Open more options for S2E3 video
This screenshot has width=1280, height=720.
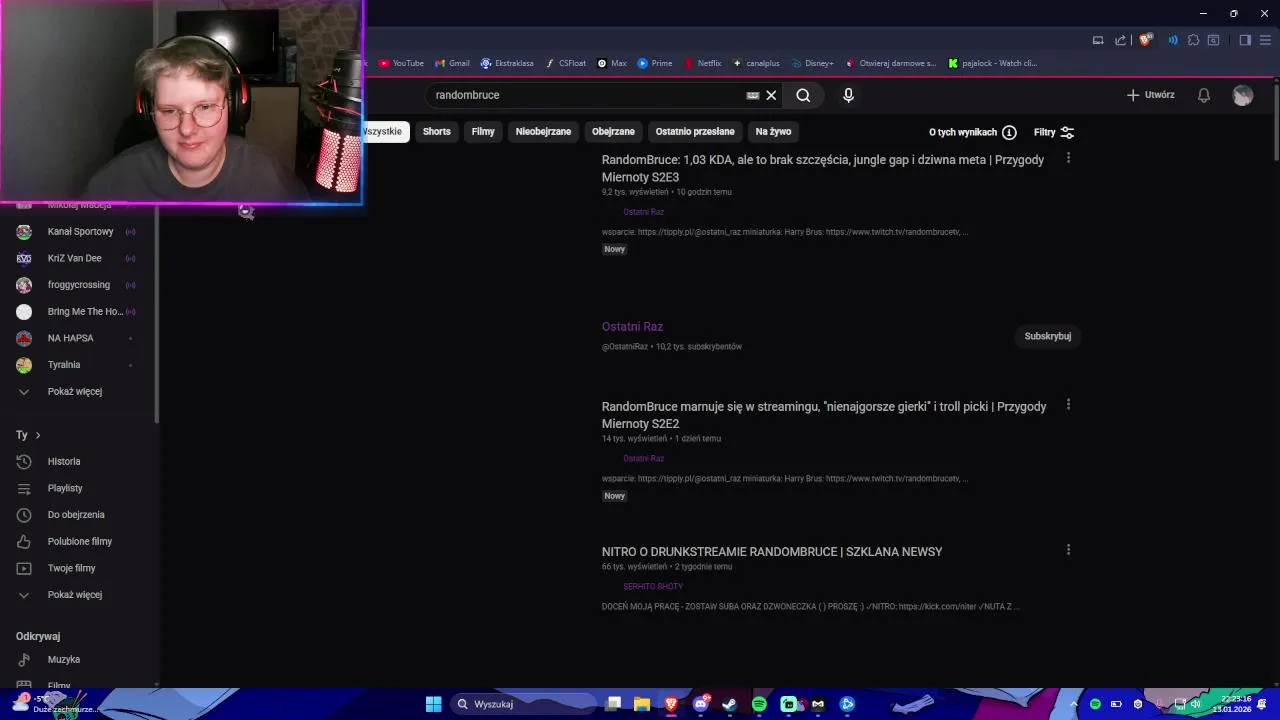[1068, 158]
